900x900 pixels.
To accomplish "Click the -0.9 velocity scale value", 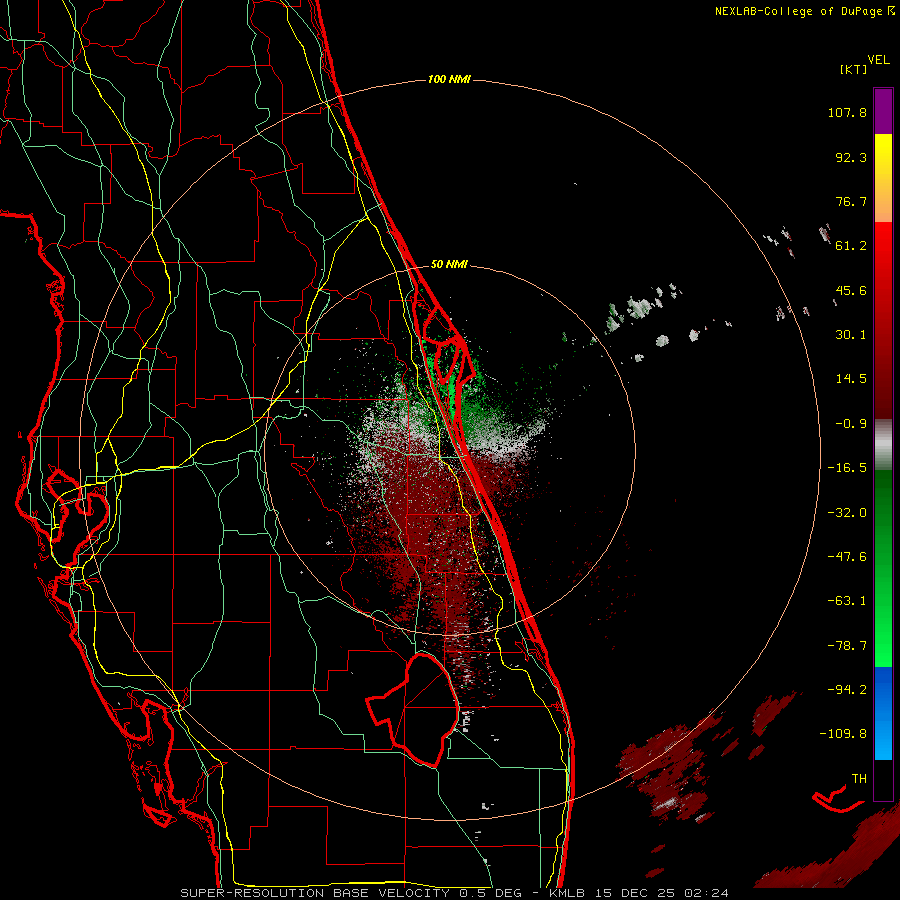I will [x=851, y=424].
